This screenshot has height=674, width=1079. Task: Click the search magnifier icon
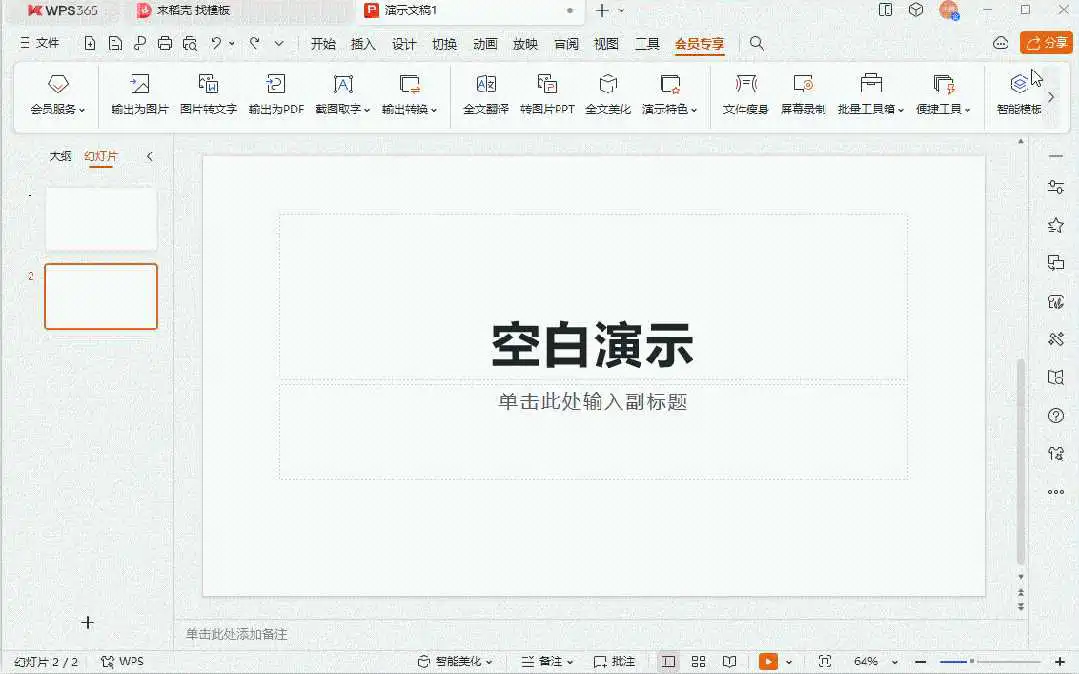point(756,43)
